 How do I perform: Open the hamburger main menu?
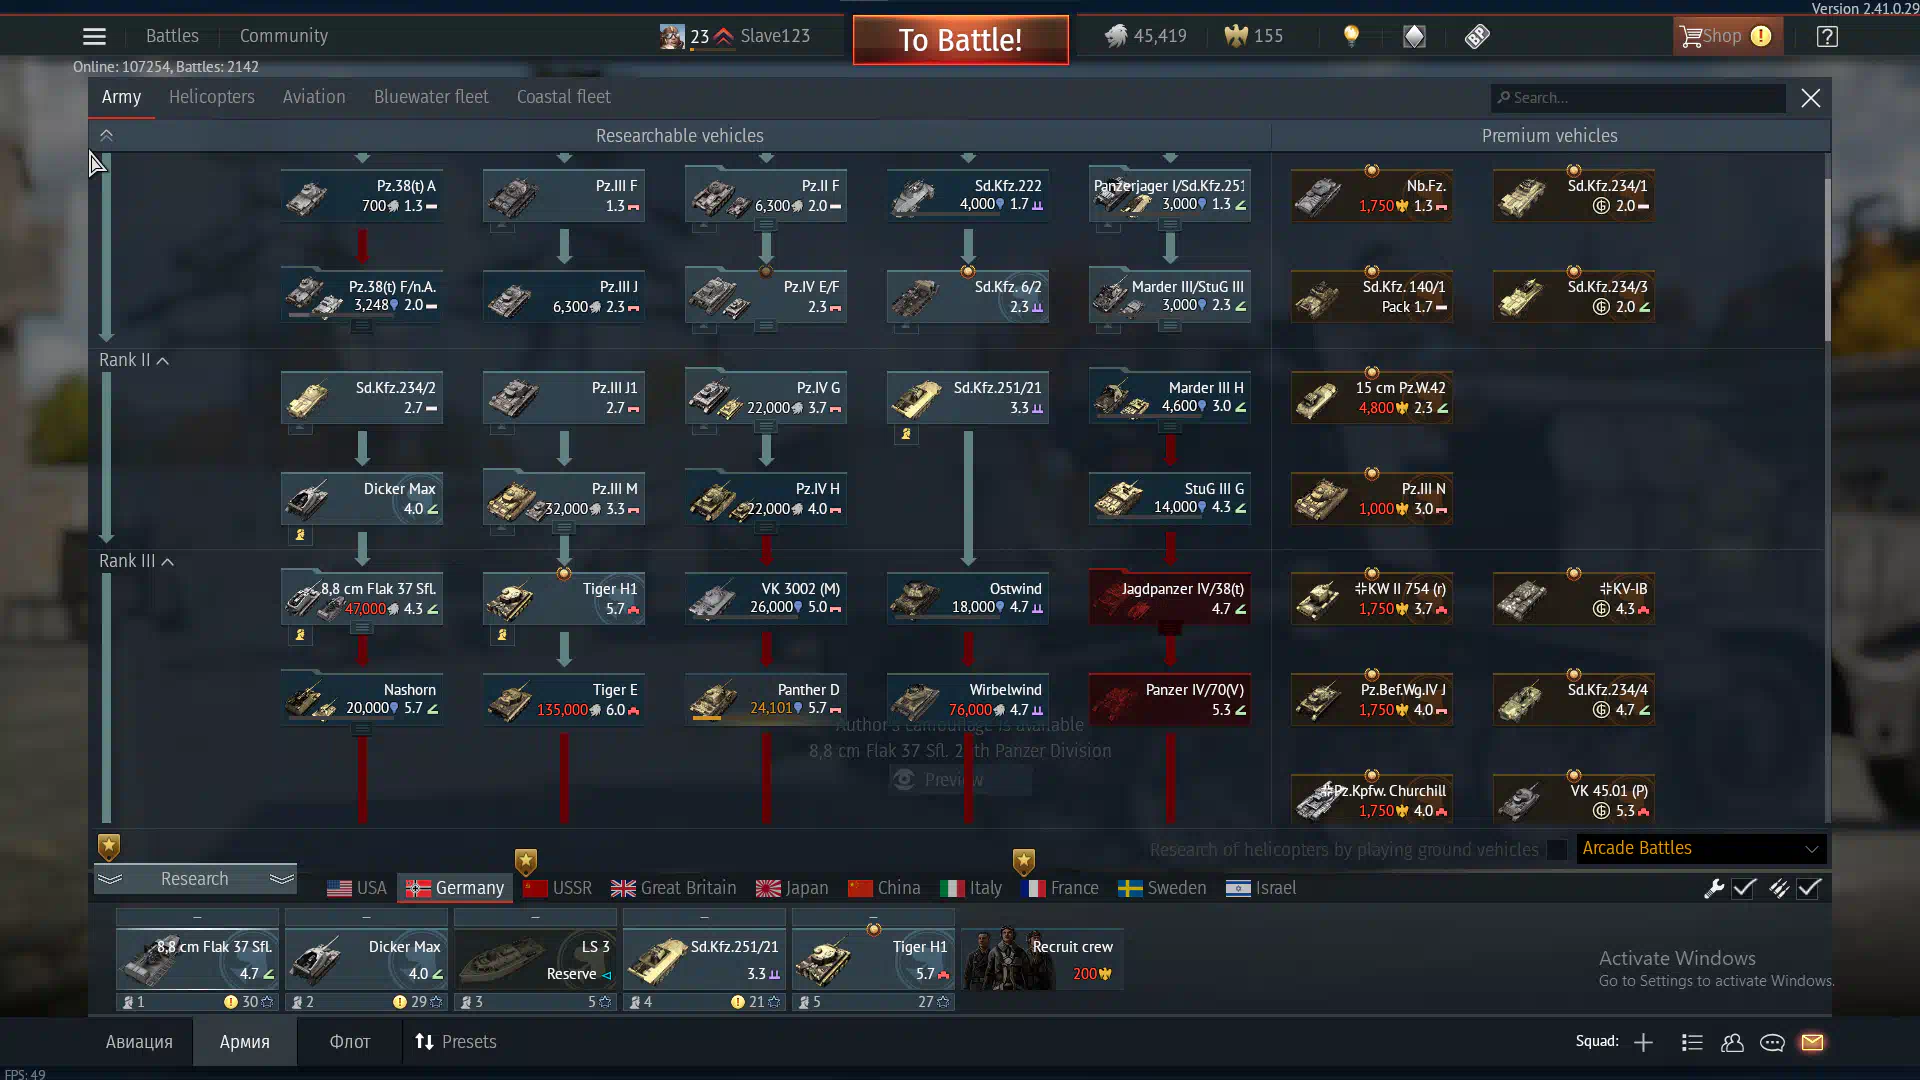(94, 37)
